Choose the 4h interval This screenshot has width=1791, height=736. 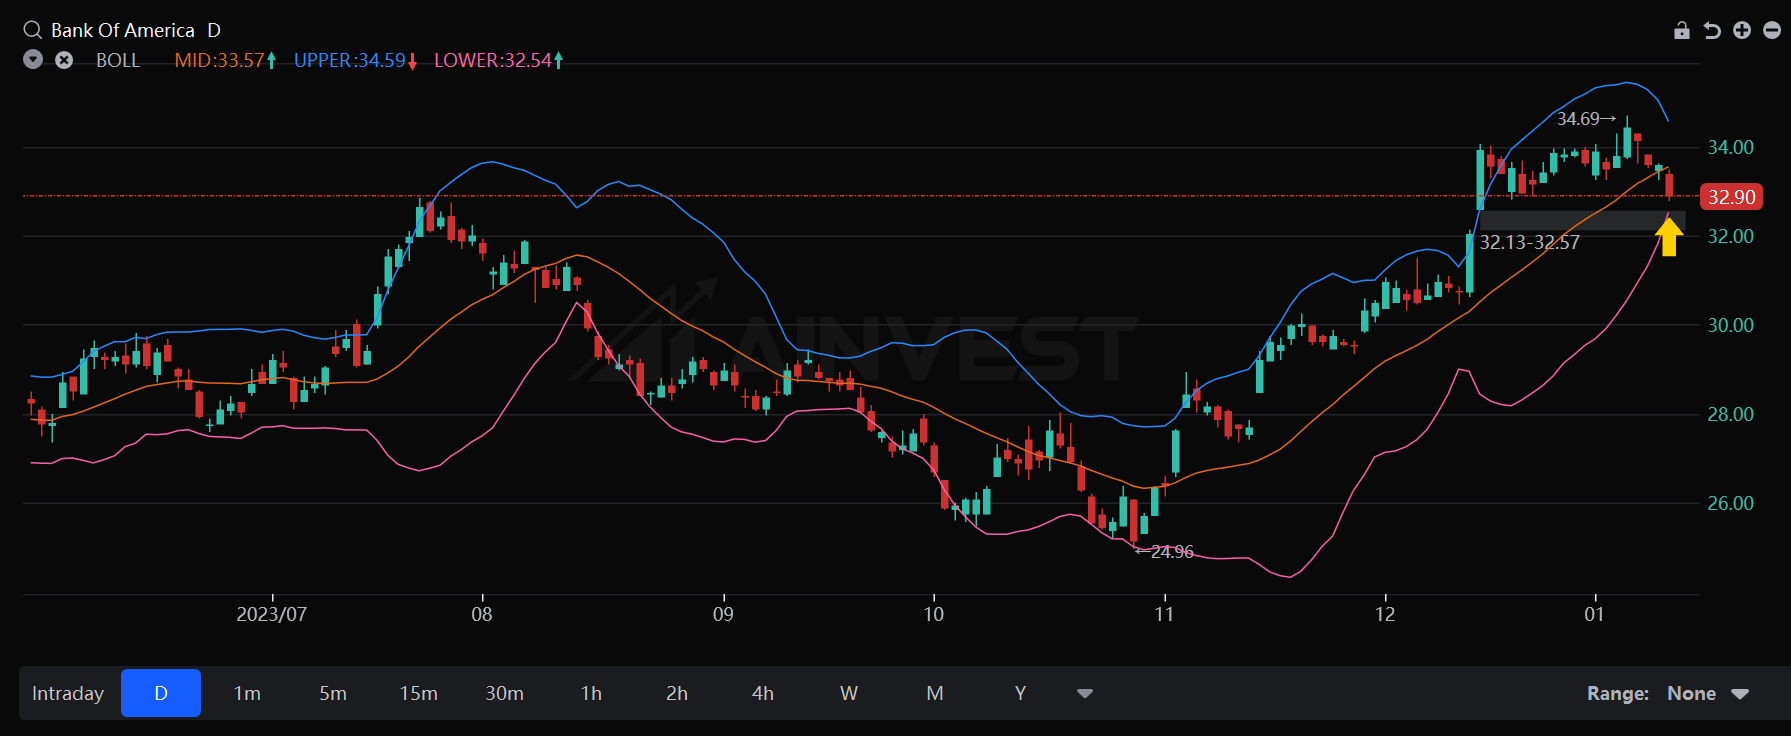763,693
